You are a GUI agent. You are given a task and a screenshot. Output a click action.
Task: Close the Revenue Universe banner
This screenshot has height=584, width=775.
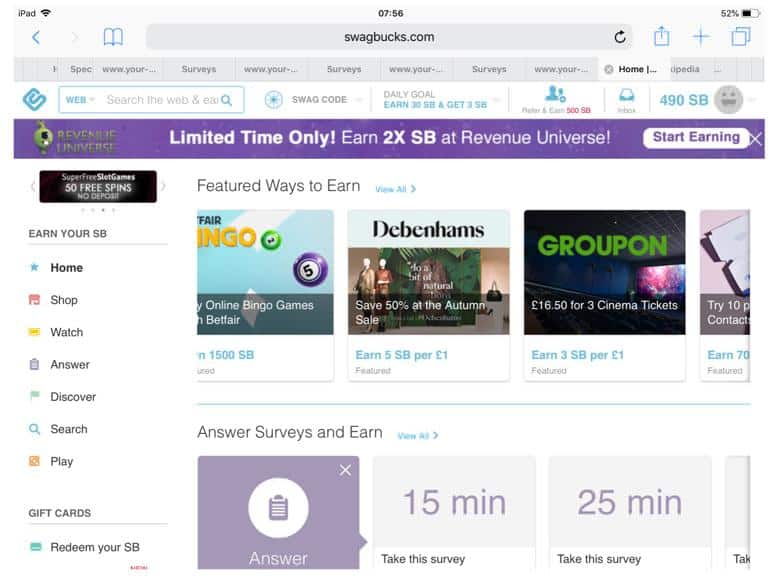pos(756,139)
